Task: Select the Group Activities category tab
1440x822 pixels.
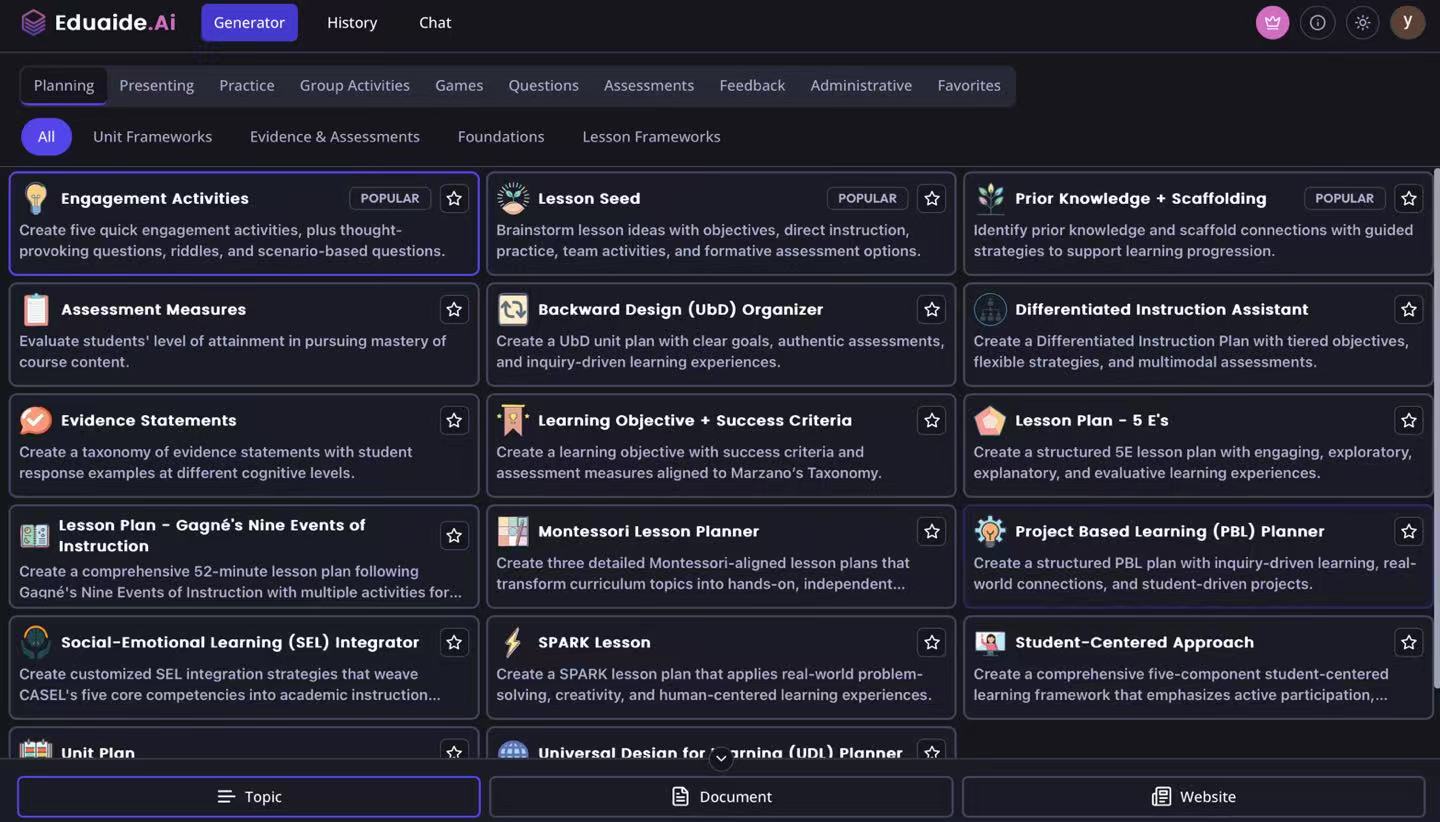Action: [x=355, y=85]
